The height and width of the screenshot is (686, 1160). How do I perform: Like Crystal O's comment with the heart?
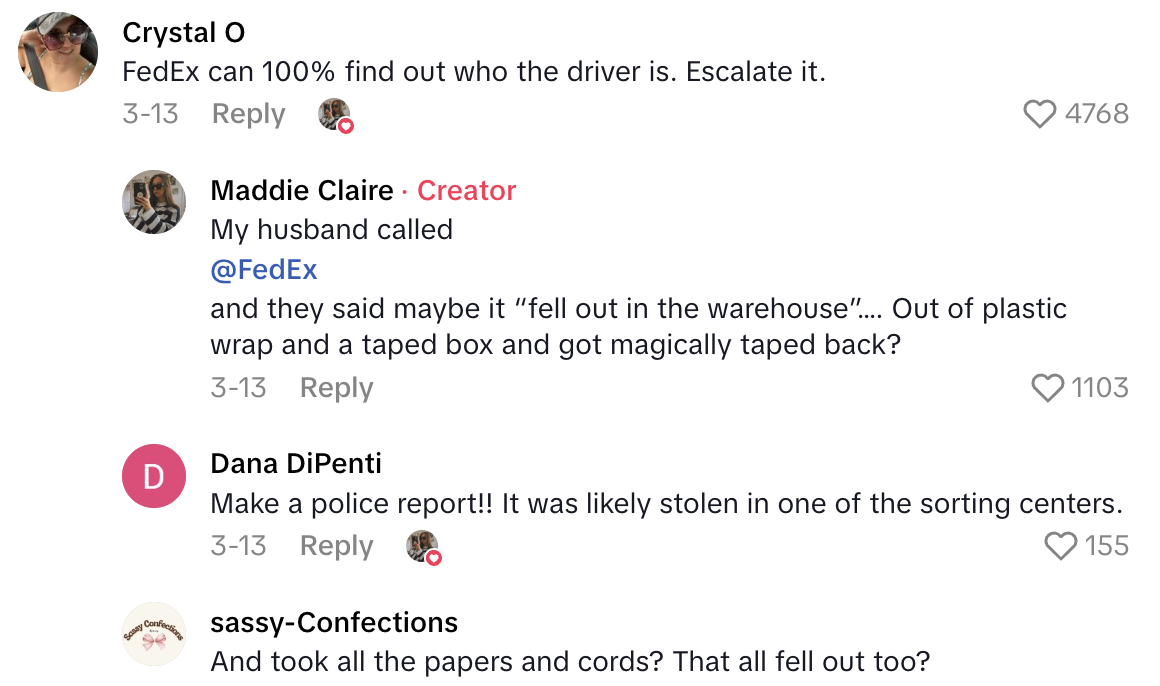pos(1040,114)
